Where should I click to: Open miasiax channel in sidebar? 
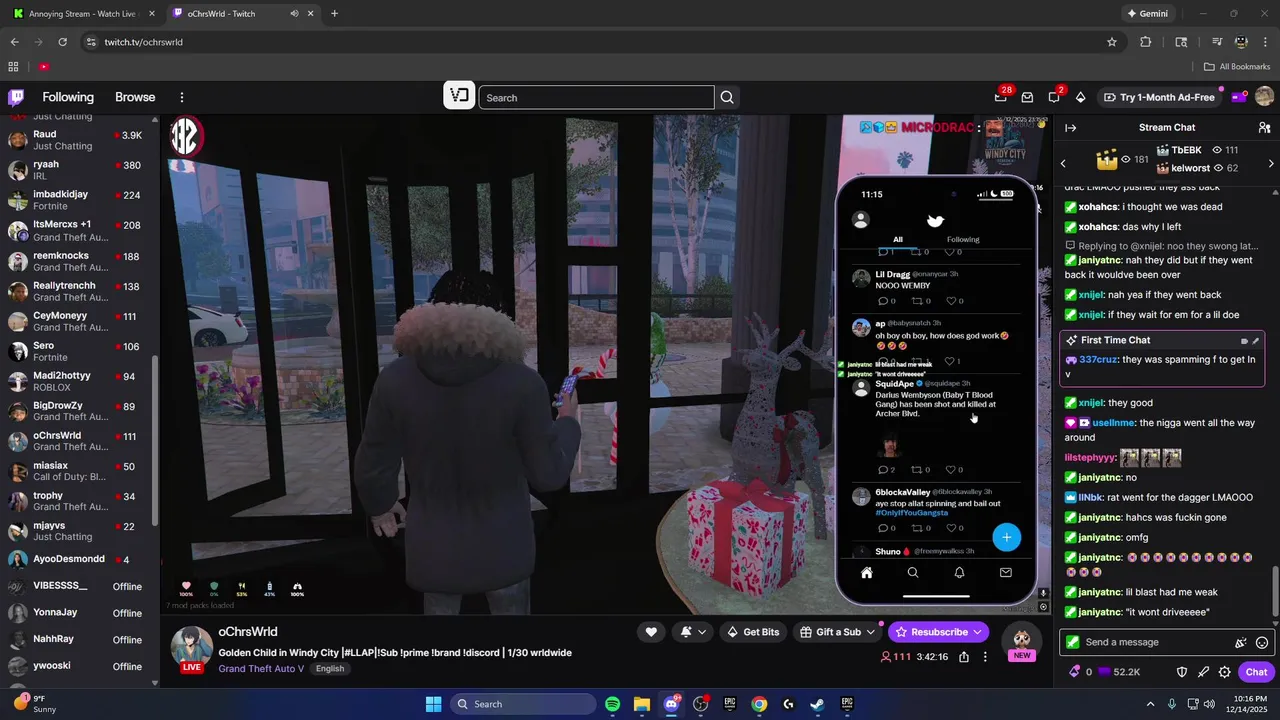coord(80,471)
